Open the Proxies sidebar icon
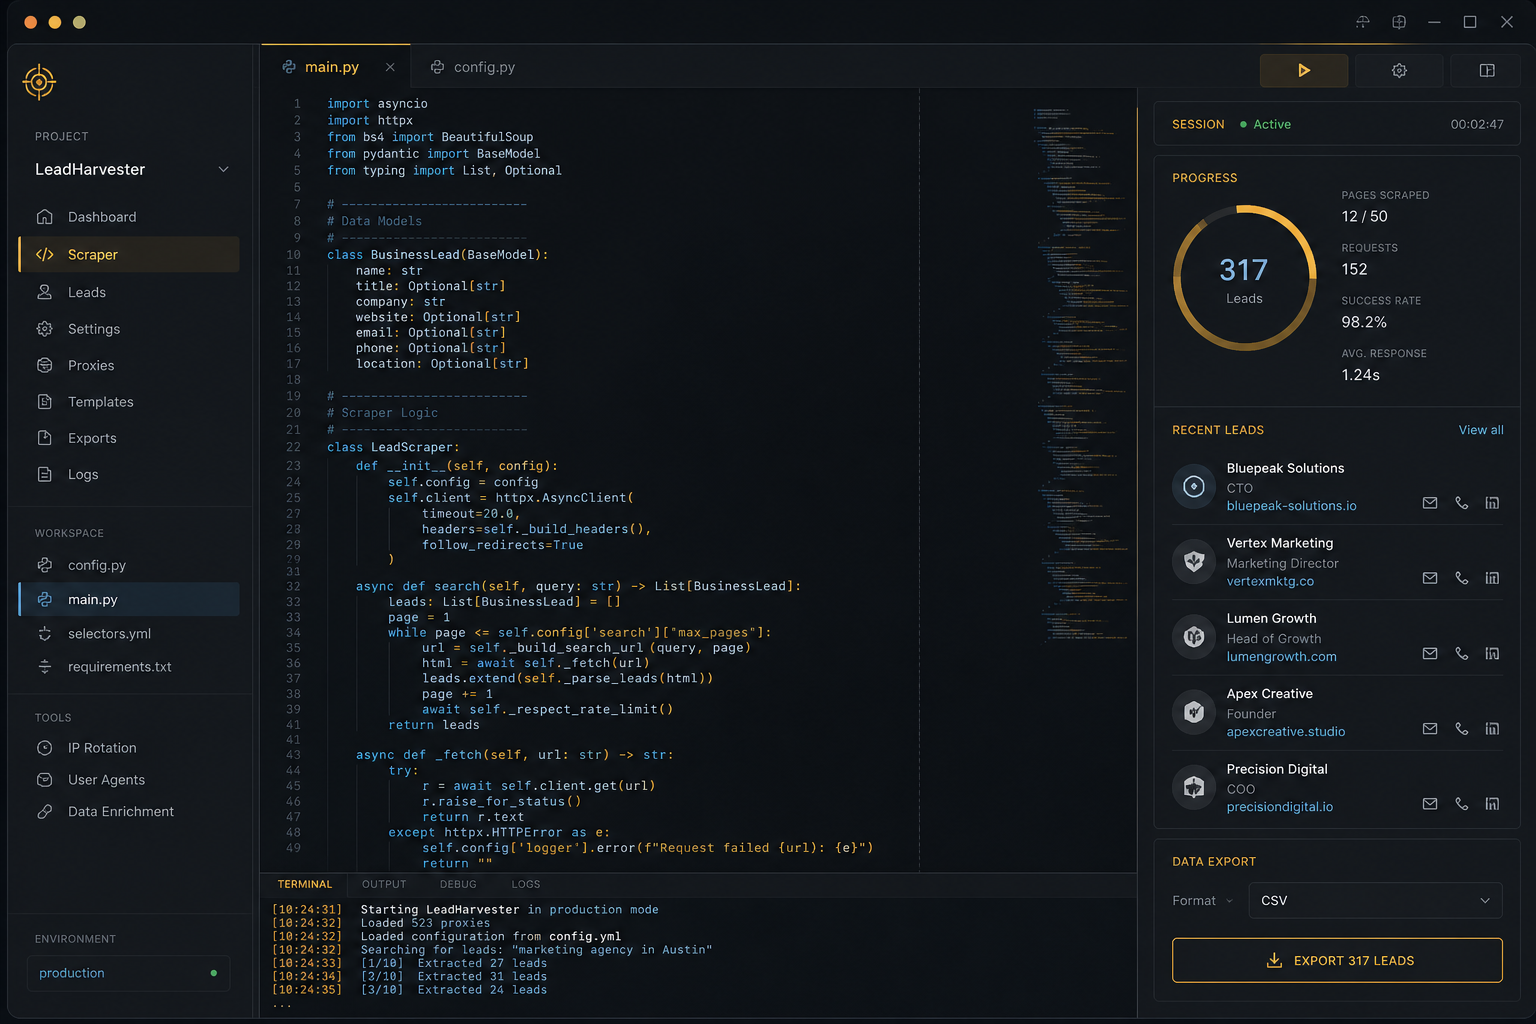This screenshot has width=1536, height=1024. click(45, 365)
